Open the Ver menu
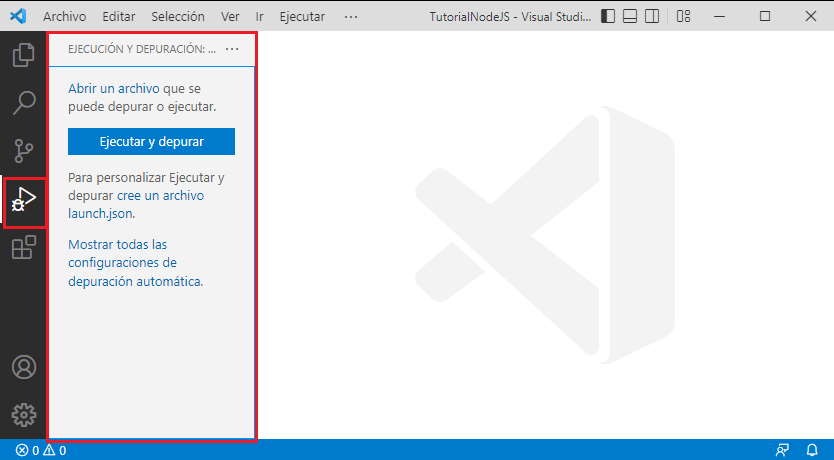Viewport: 834px width, 460px height. pyautogui.click(x=230, y=16)
